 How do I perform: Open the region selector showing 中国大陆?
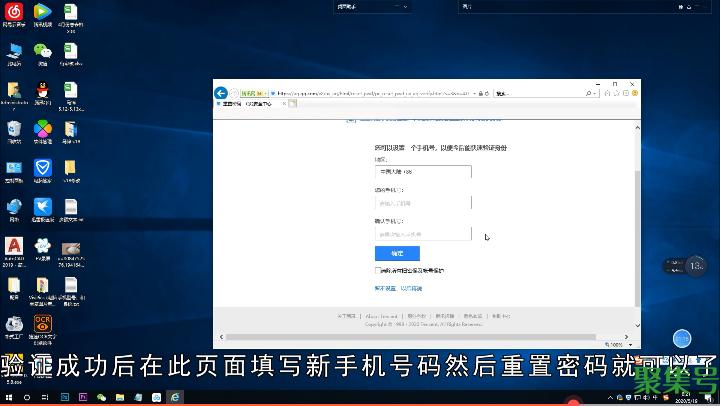pos(422,172)
